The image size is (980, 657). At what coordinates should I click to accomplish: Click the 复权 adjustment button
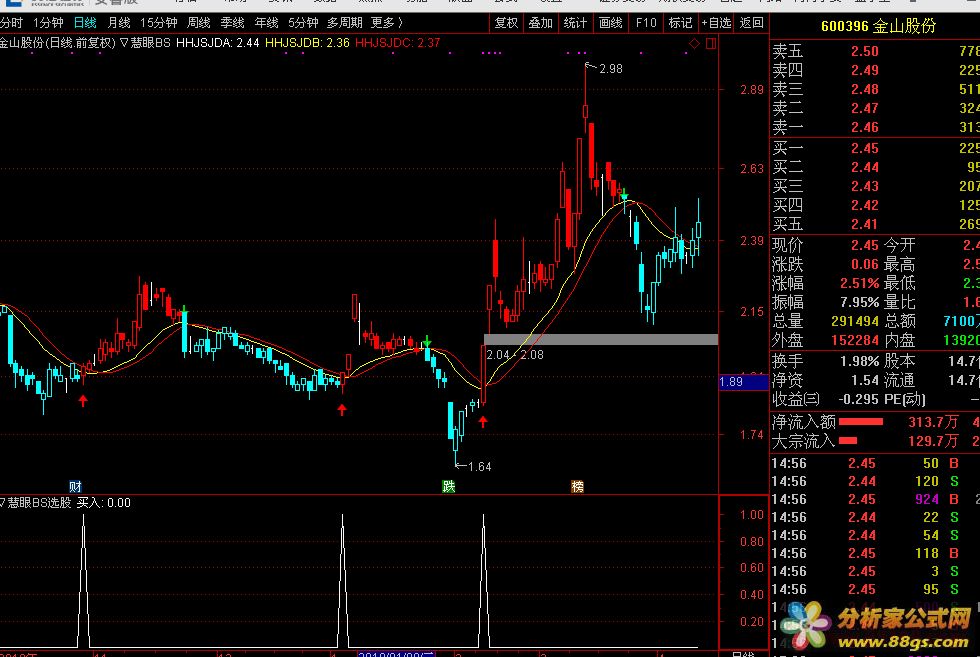pyautogui.click(x=506, y=23)
